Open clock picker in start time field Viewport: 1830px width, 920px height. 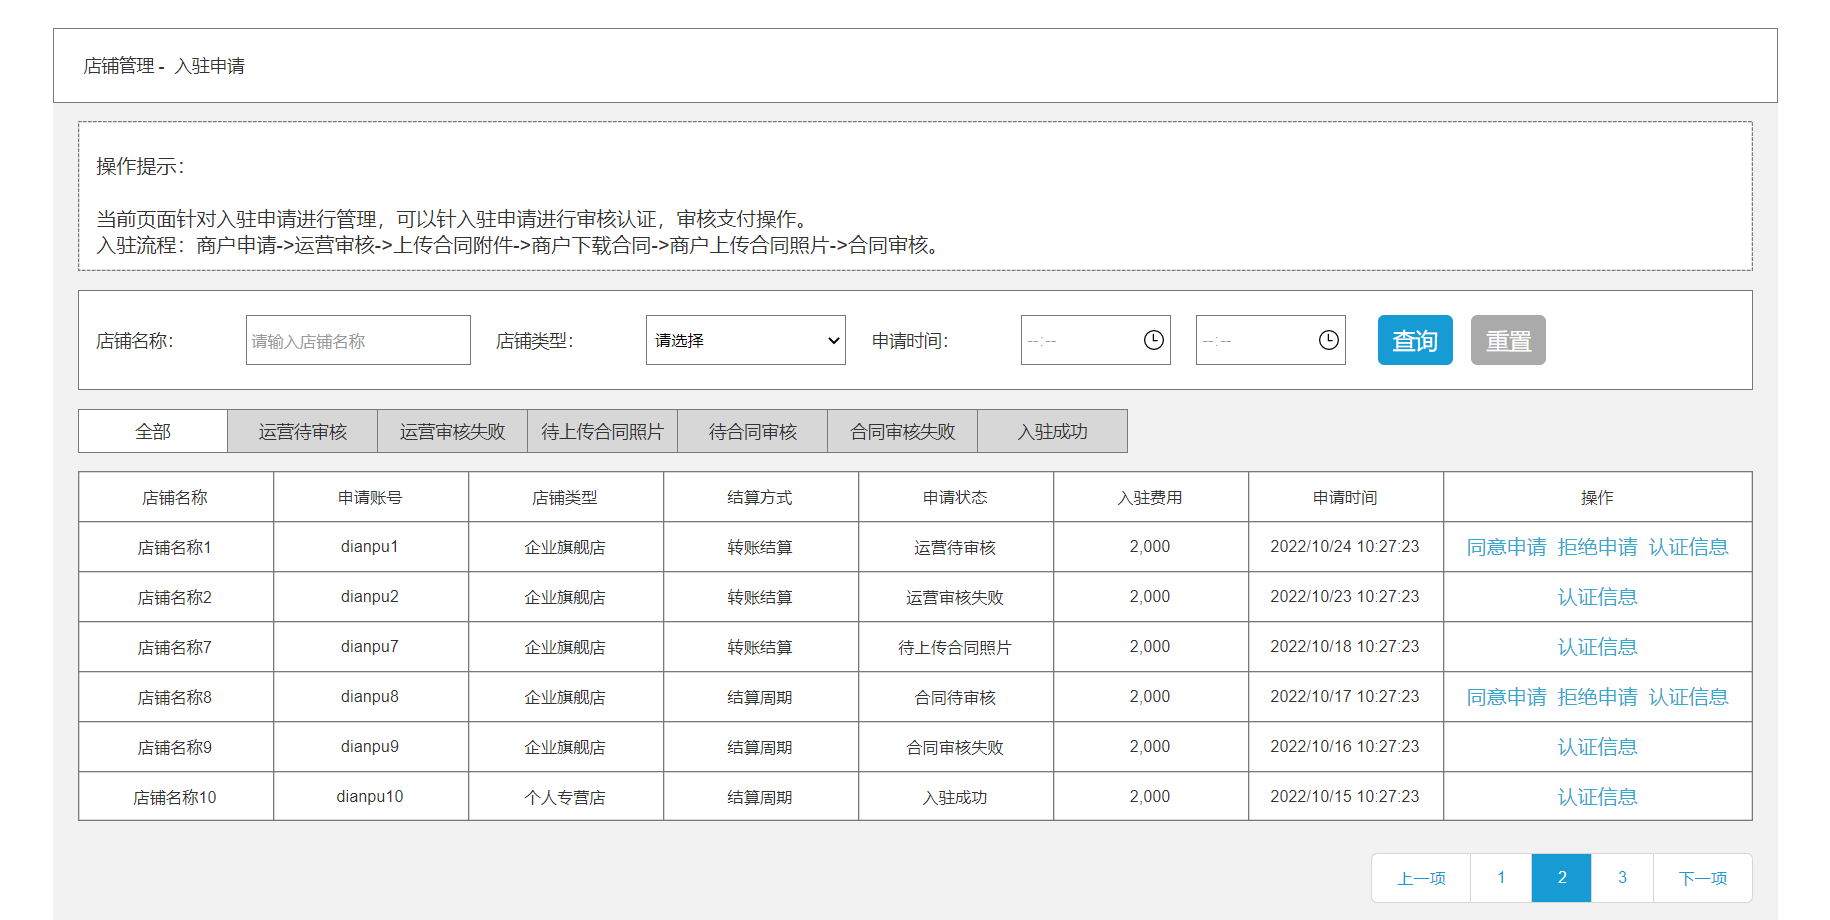coord(1153,340)
